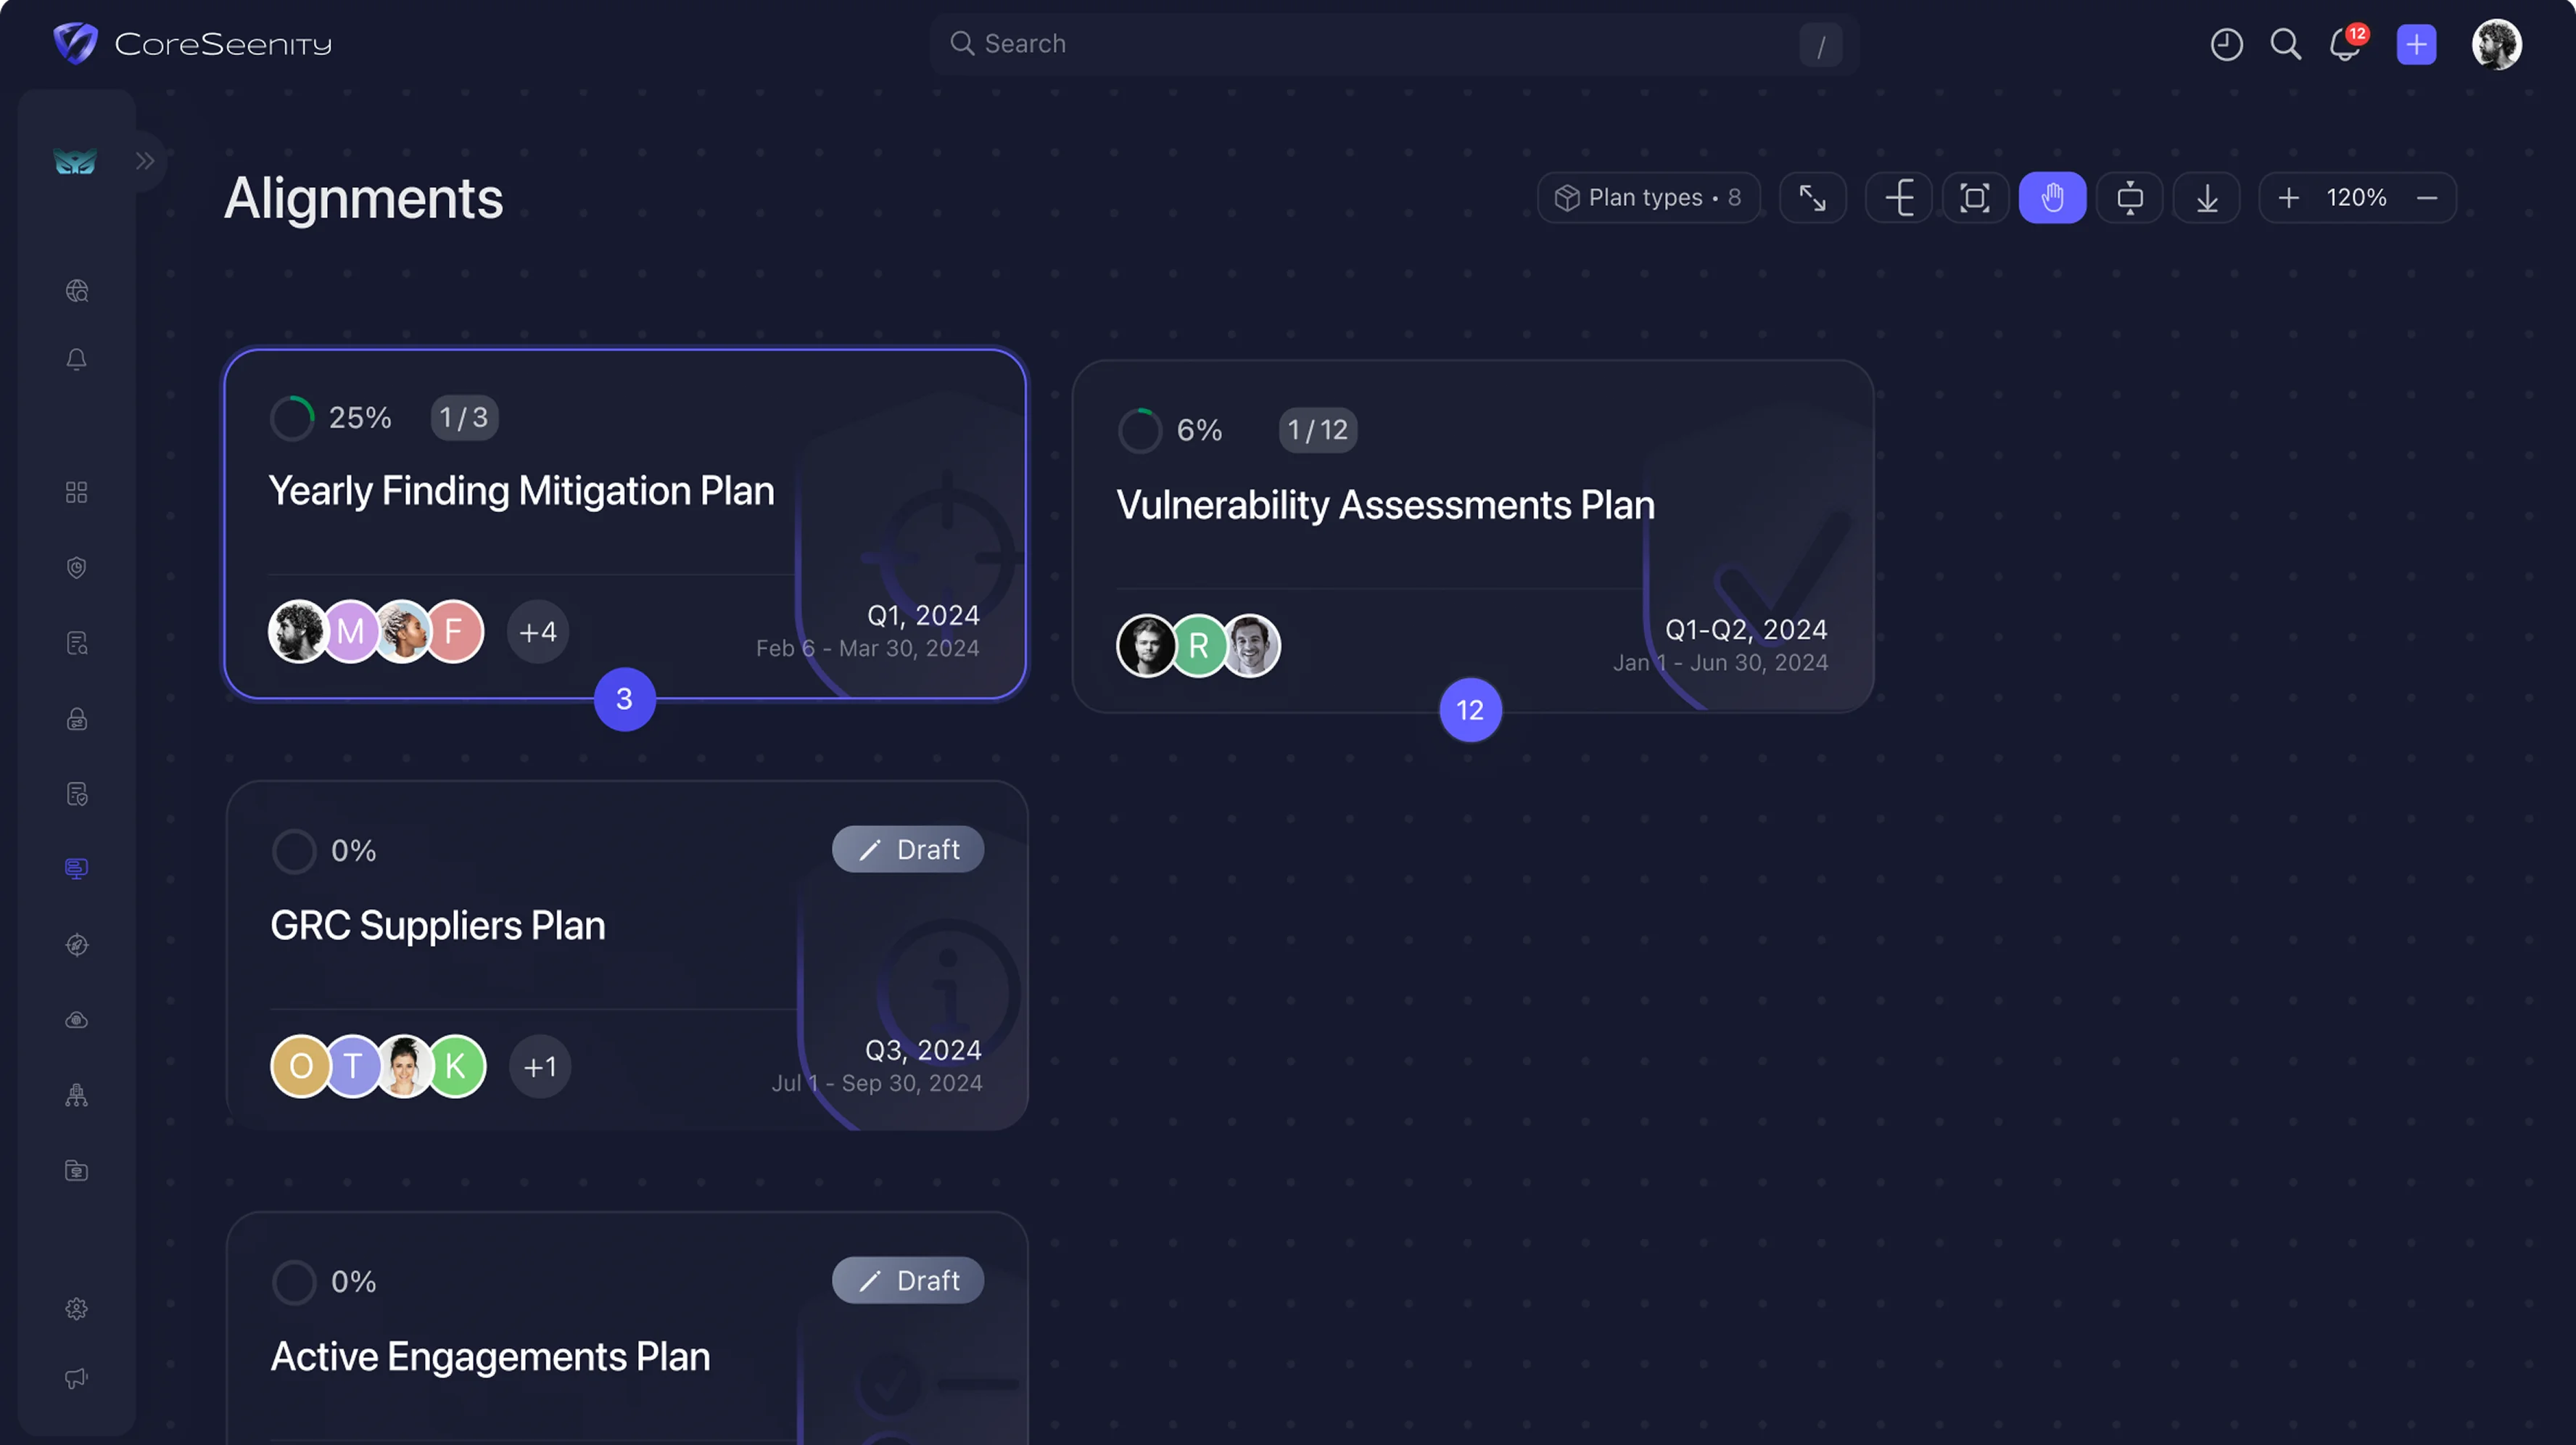Open the user profile avatar menu
Screen dimensions: 2576x1445
click(2496, 44)
